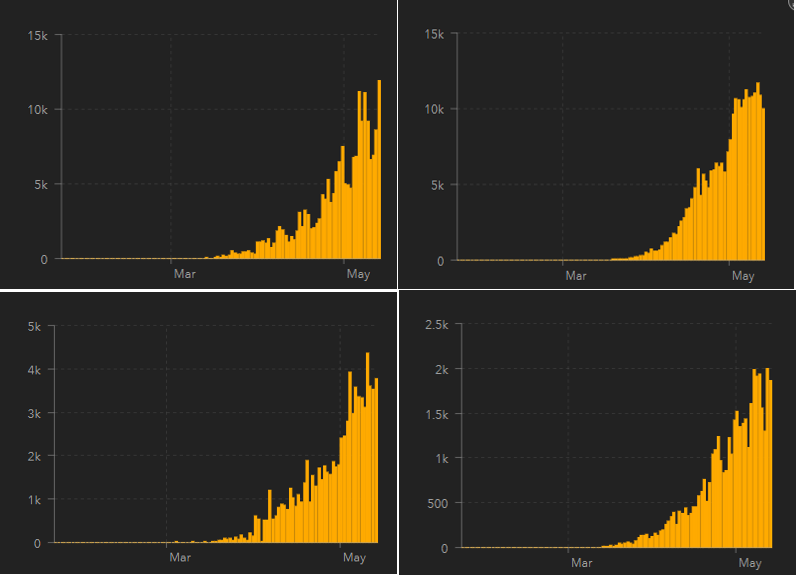Select the Mar label in the top-left chart

pyautogui.click(x=184, y=273)
